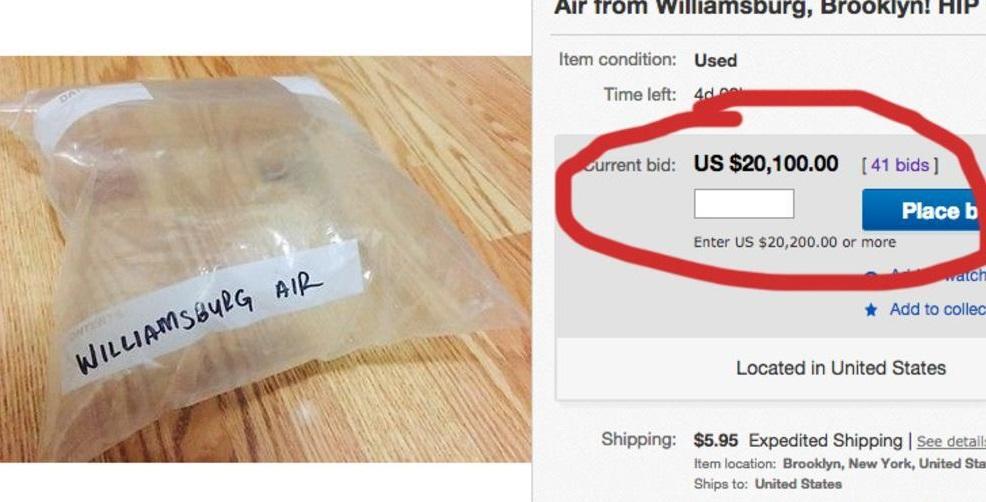Click the blue star icon beside Add to collection
This screenshot has width=986, height=502.
[x=871, y=310]
